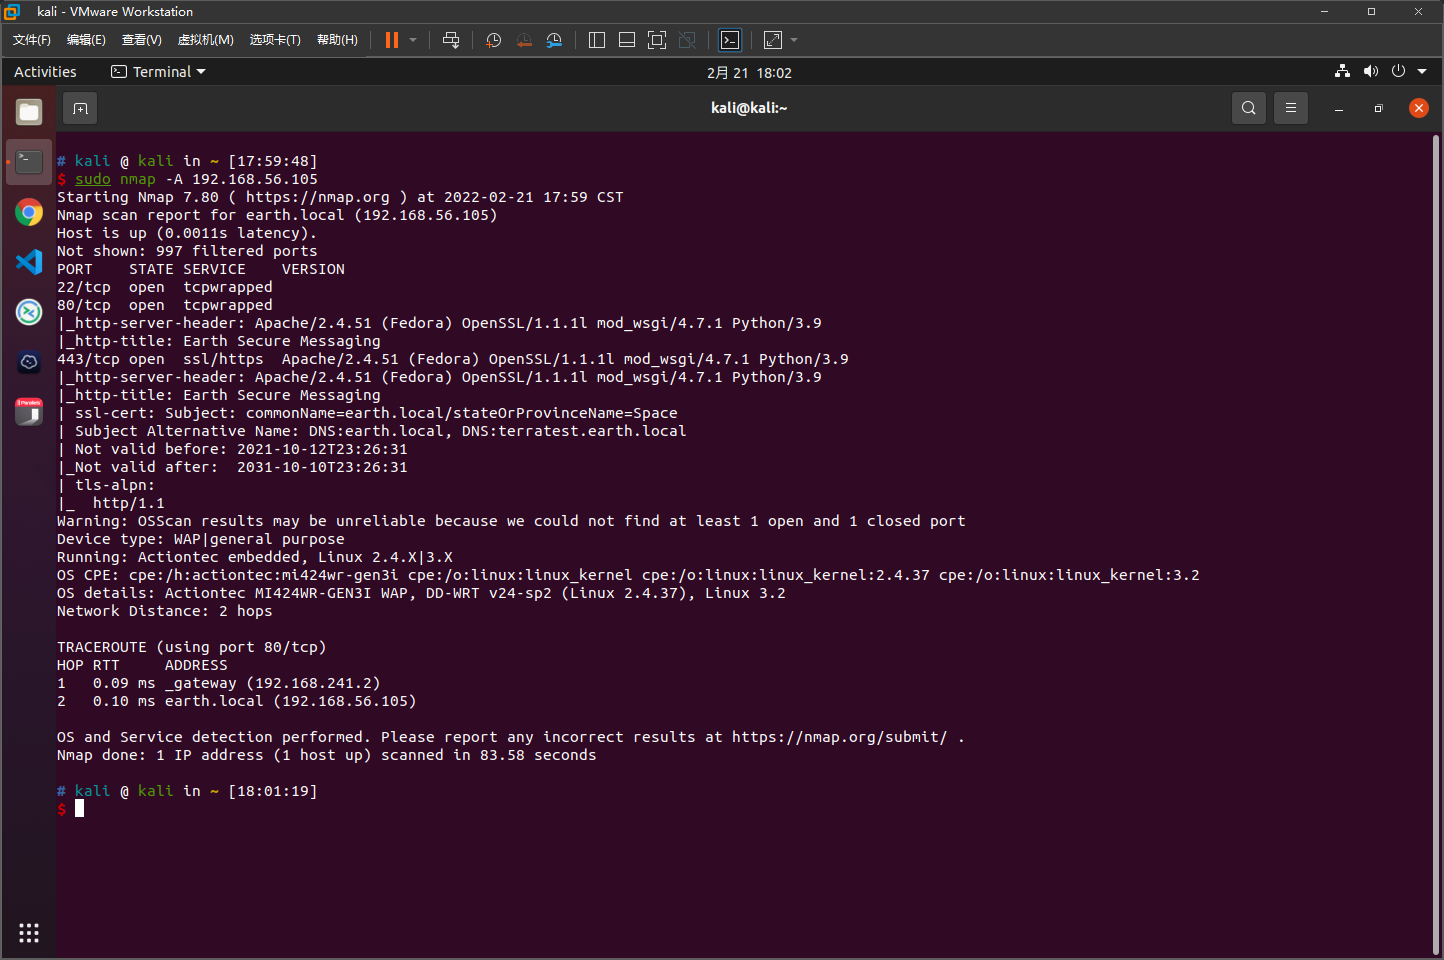Open the green remote desktop dock icon

29,312
